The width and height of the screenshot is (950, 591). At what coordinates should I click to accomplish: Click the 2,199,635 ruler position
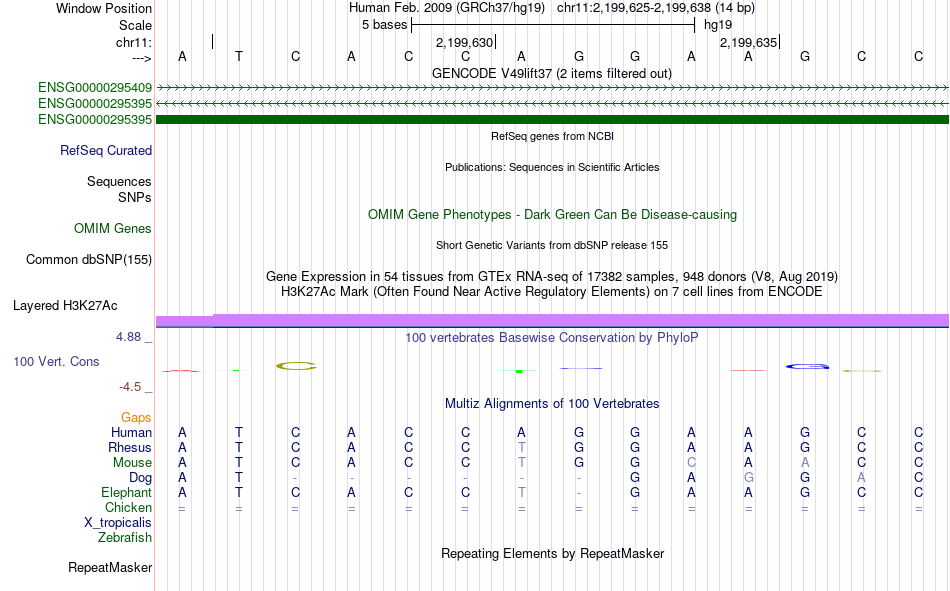click(748, 42)
